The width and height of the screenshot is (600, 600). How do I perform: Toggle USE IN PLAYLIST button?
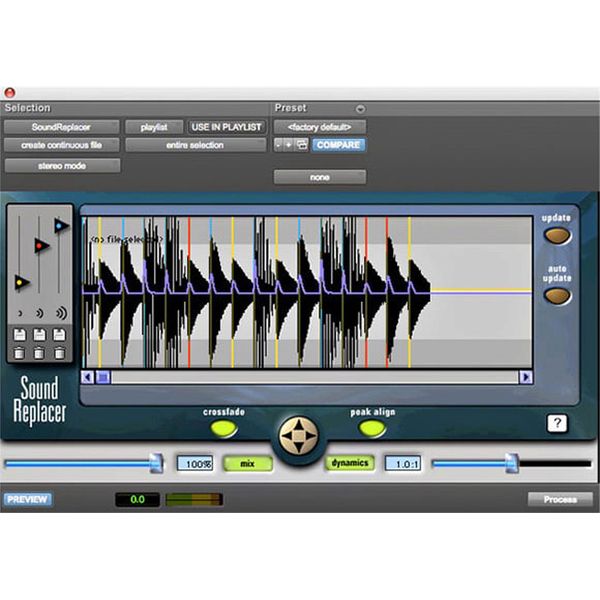[227, 127]
